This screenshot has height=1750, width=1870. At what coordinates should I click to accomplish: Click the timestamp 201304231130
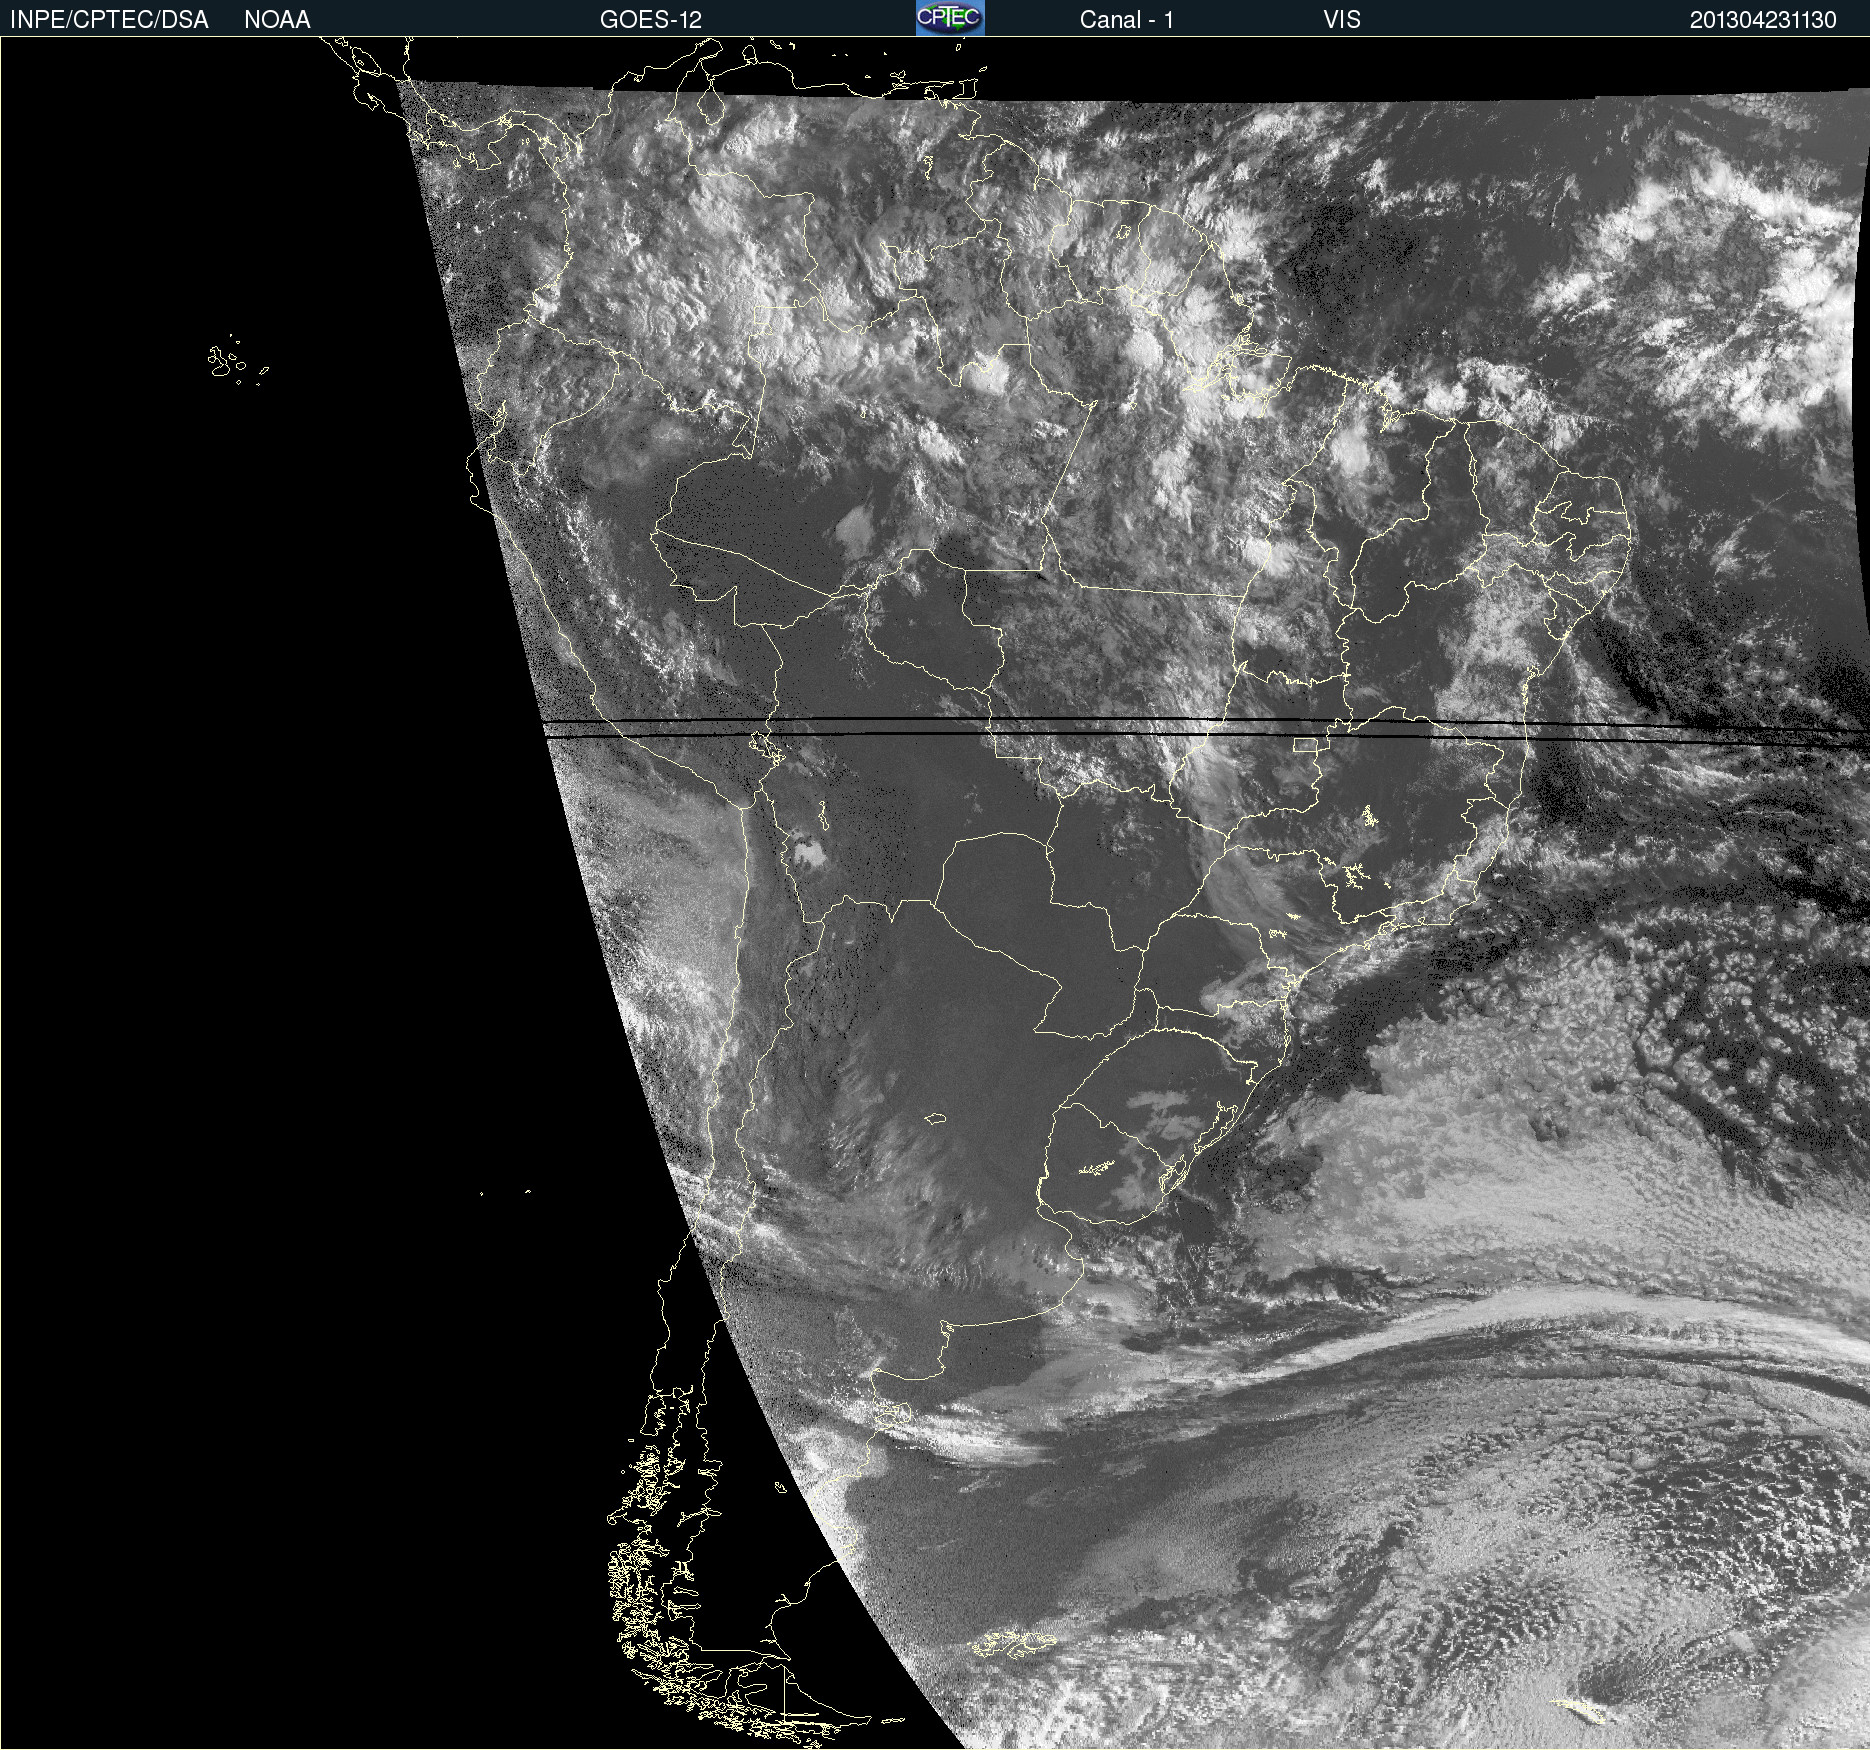(x=1763, y=20)
